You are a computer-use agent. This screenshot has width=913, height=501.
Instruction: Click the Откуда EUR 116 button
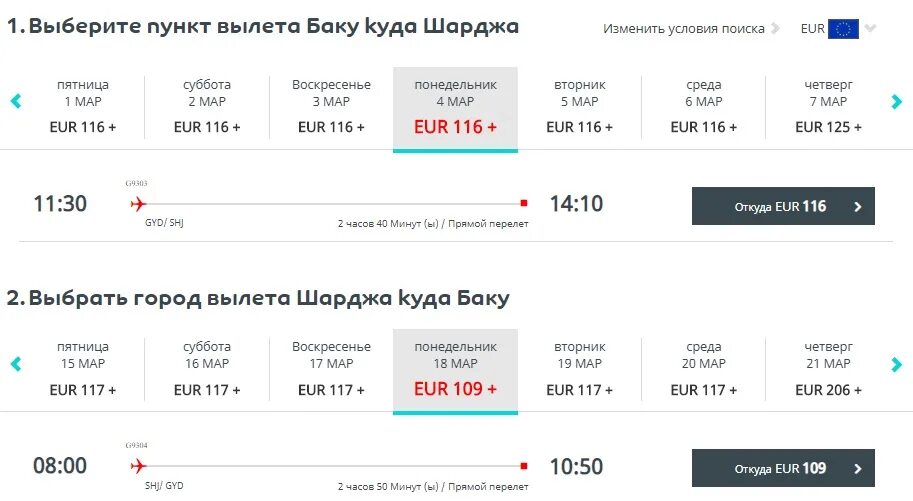click(x=783, y=206)
